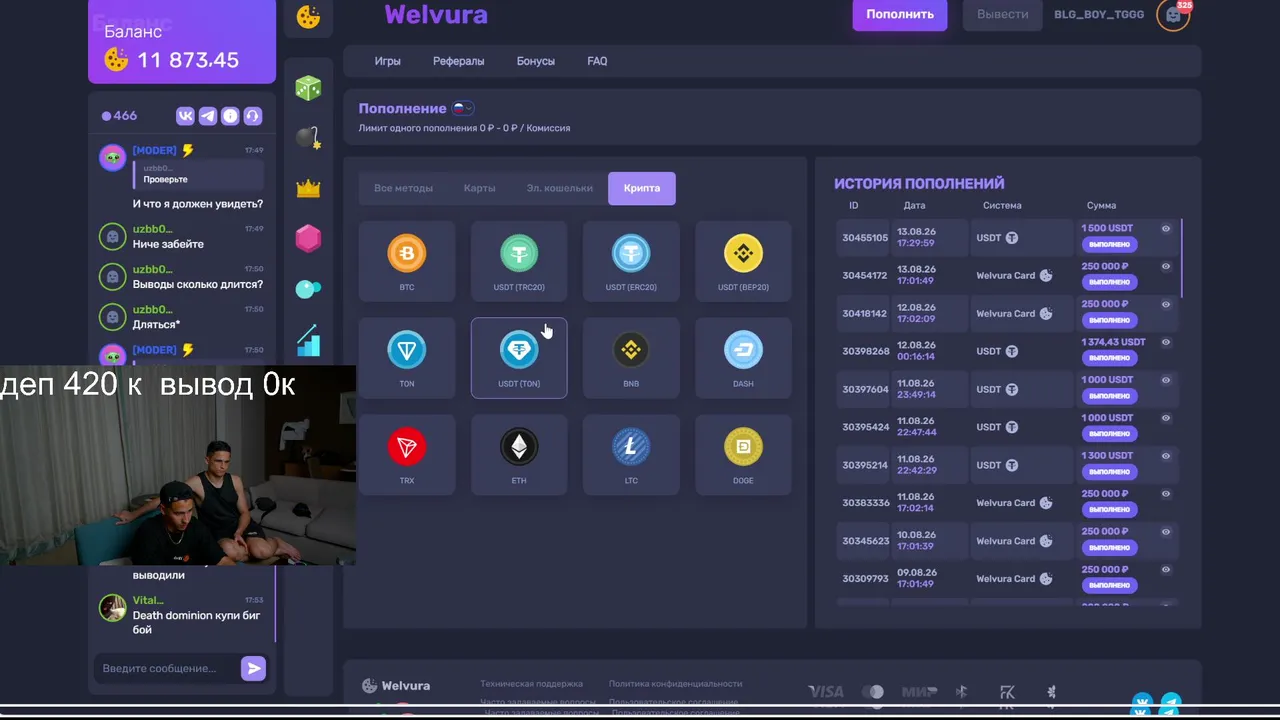The width and height of the screenshot is (1280, 720).
Task: Pick TRX as deposit currency
Action: (407, 455)
